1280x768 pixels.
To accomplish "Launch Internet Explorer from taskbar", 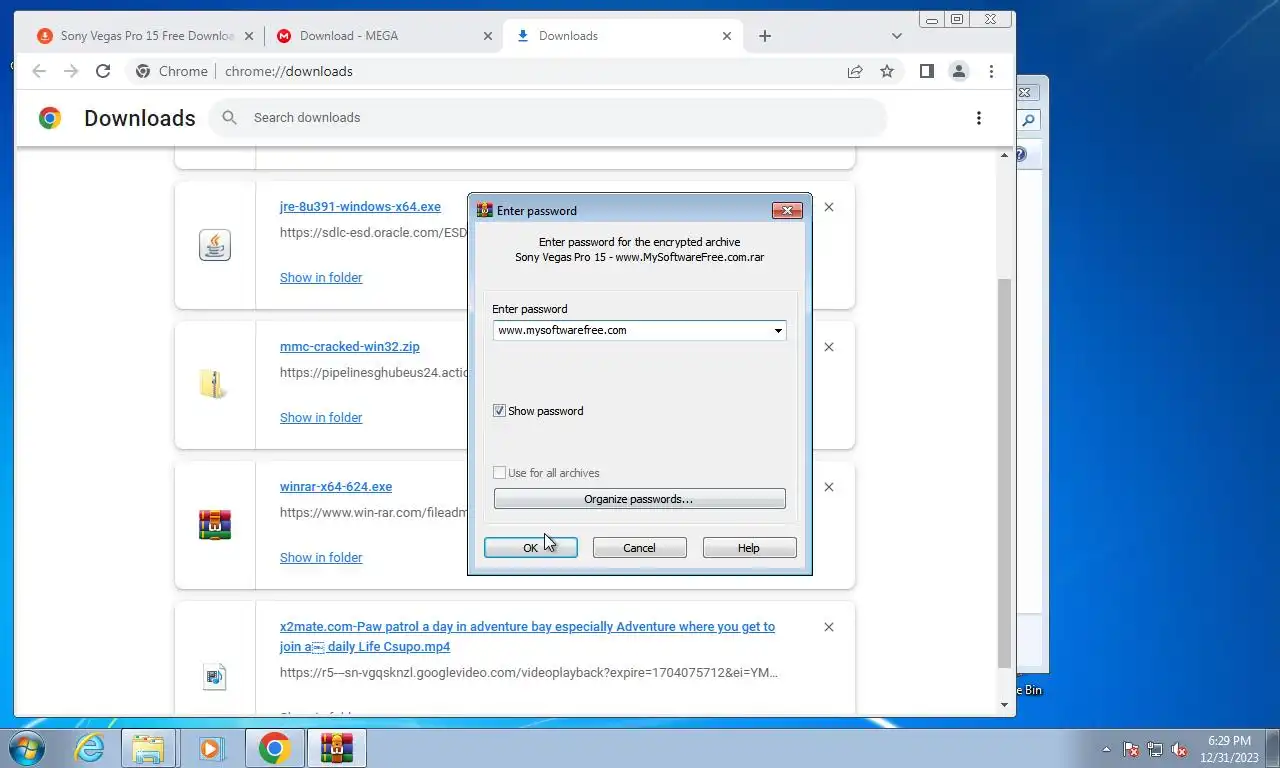I will (89, 748).
